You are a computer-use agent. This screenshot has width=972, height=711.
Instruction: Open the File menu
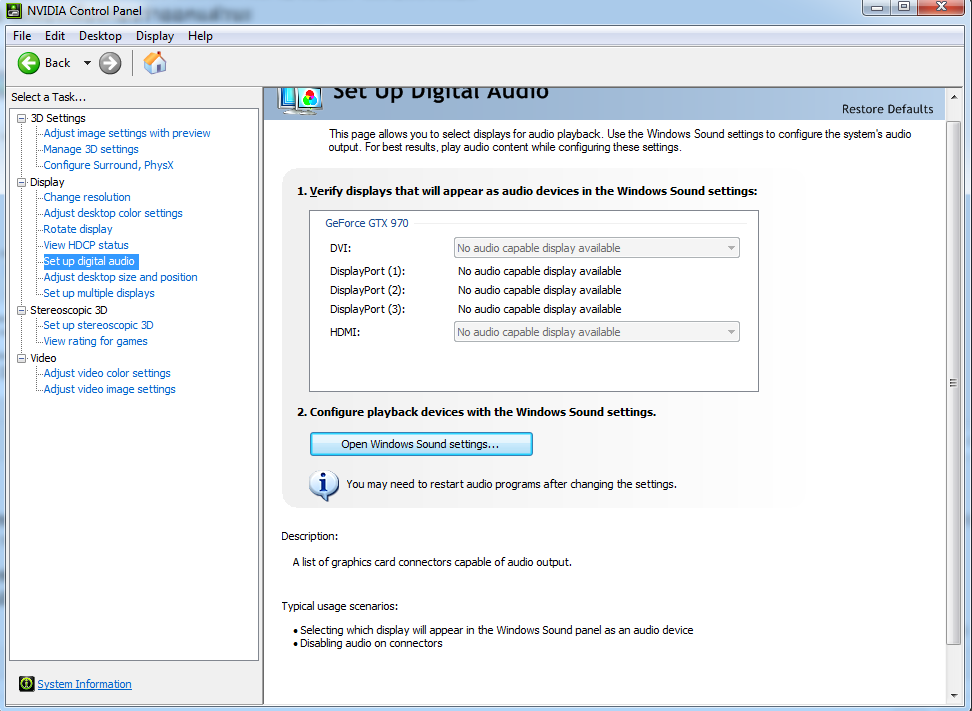(x=22, y=36)
